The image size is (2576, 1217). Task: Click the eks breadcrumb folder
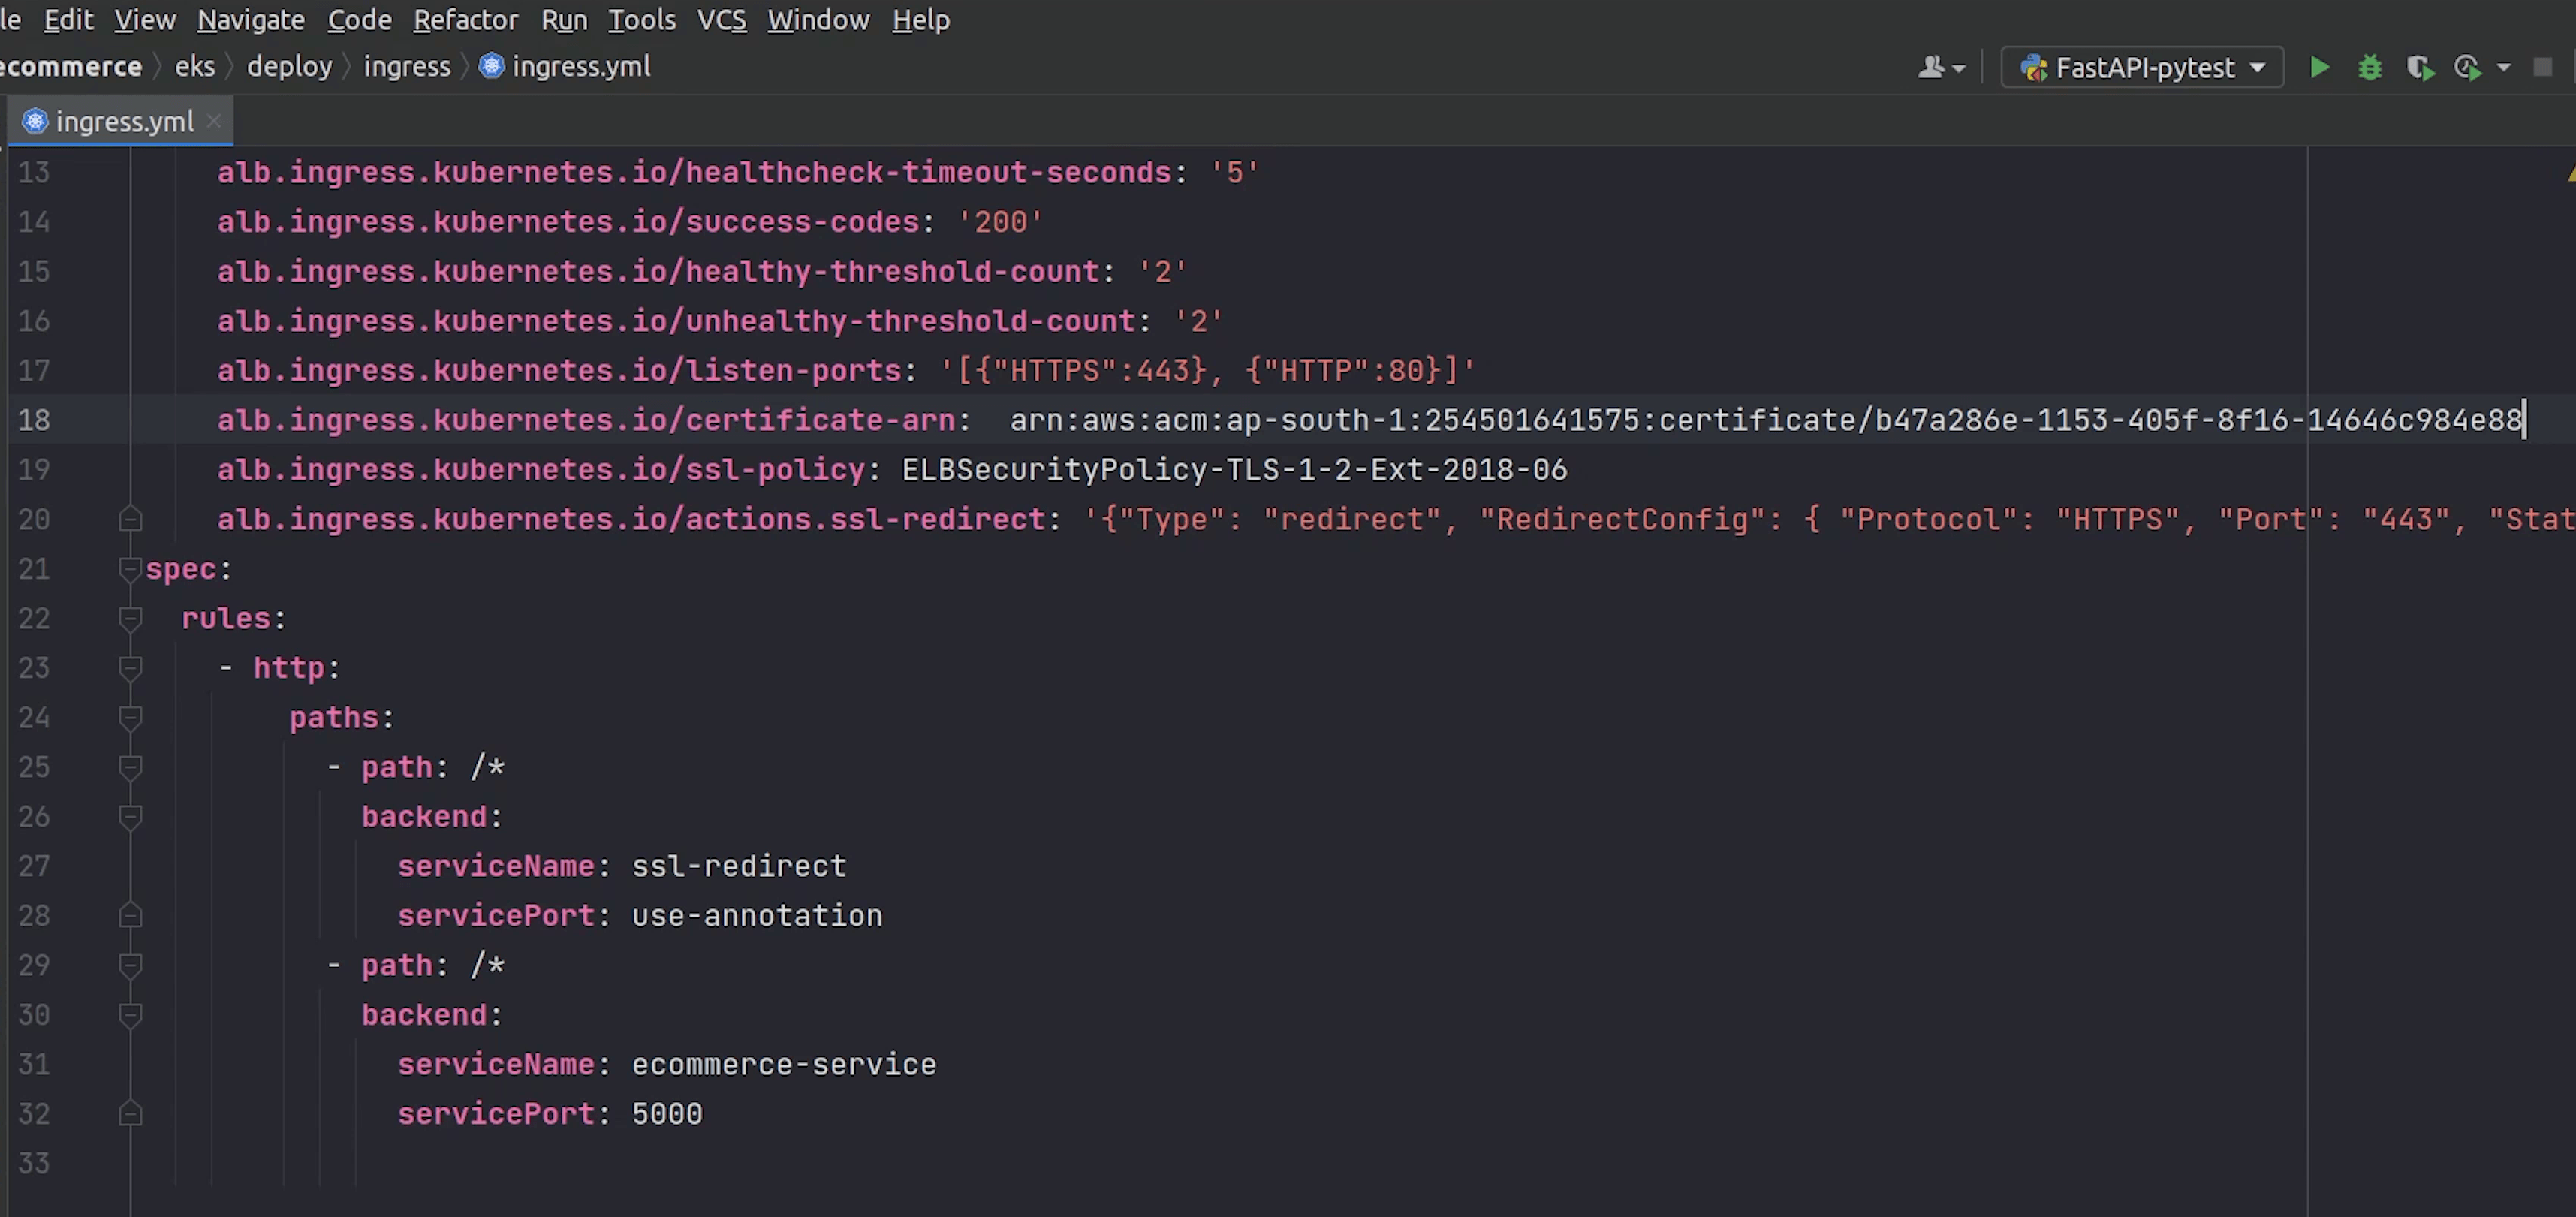[x=194, y=66]
